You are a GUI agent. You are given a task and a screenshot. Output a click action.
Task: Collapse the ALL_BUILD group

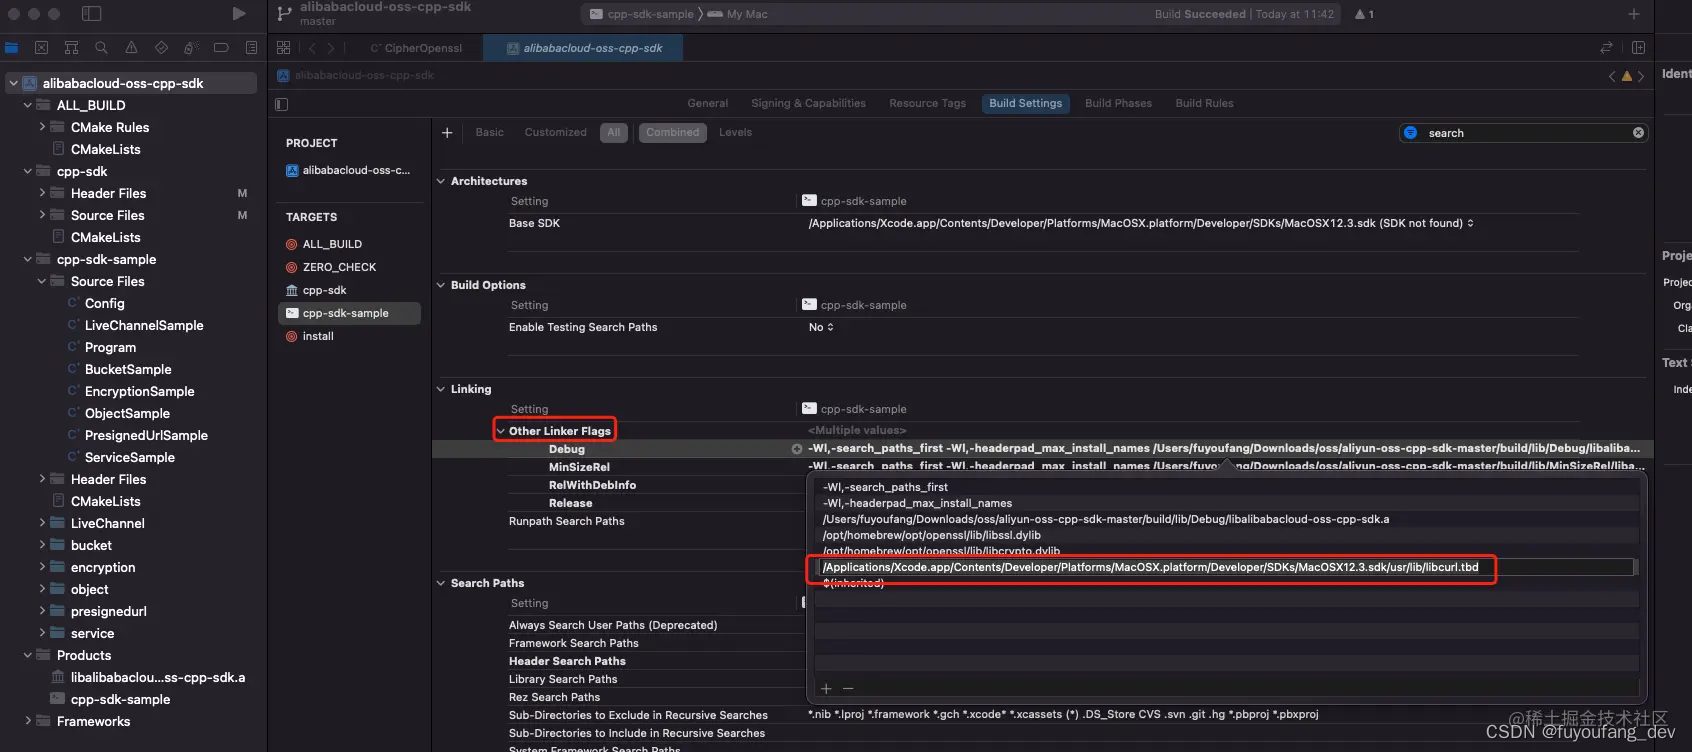pos(28,105)
